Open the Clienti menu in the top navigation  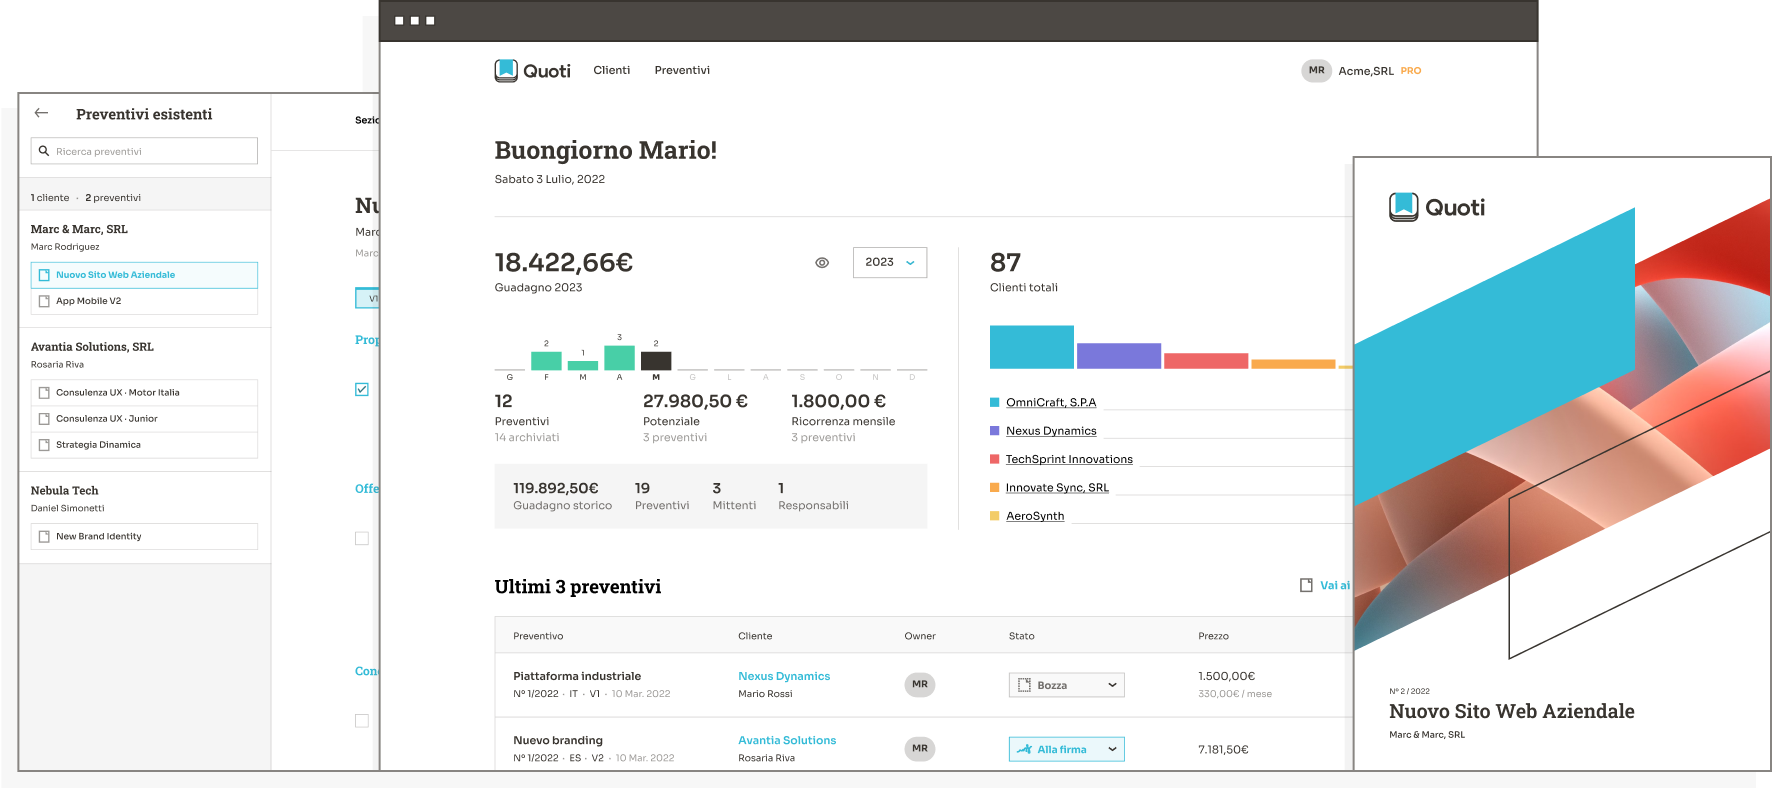[612, 70]
